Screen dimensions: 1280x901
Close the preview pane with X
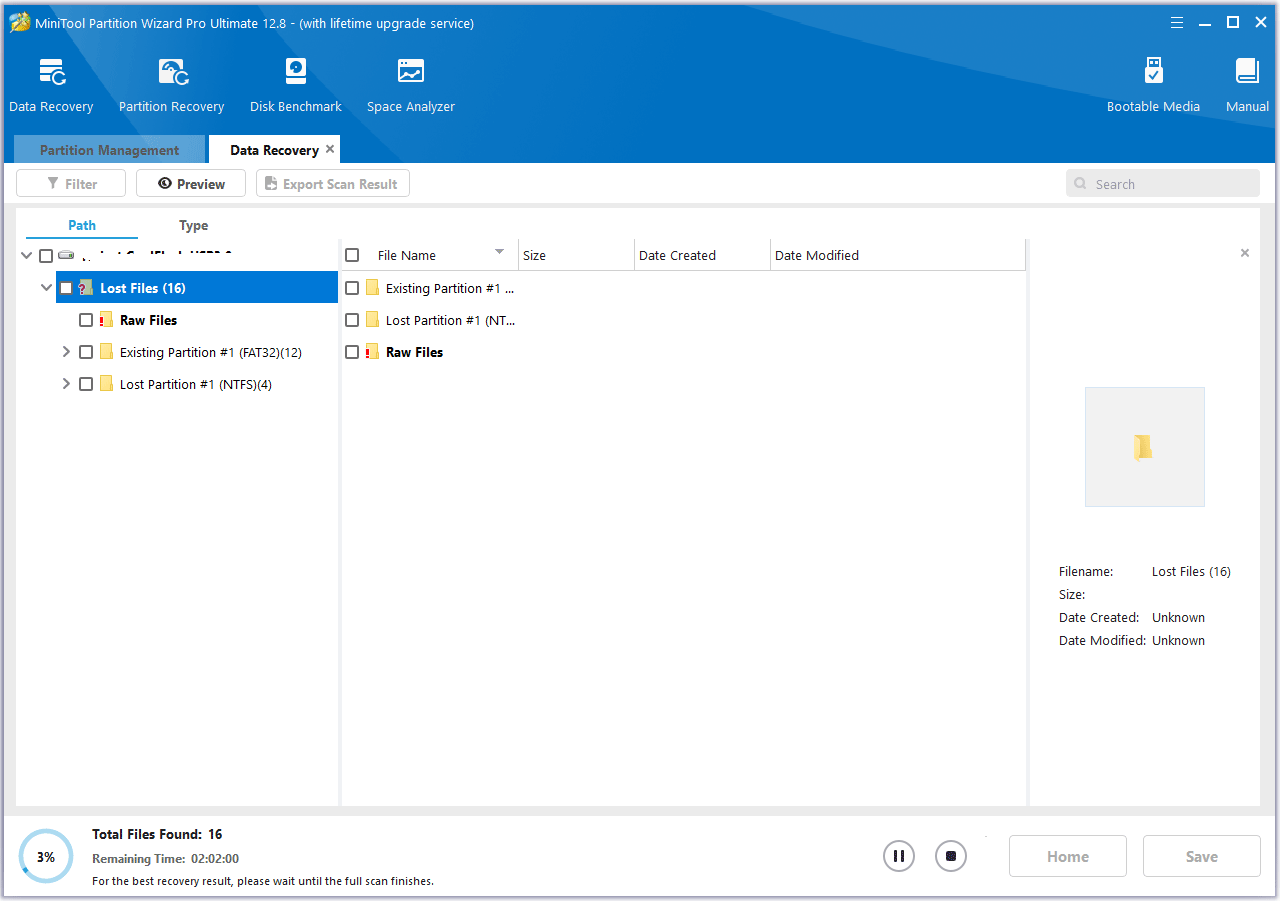pos(1245,253)
